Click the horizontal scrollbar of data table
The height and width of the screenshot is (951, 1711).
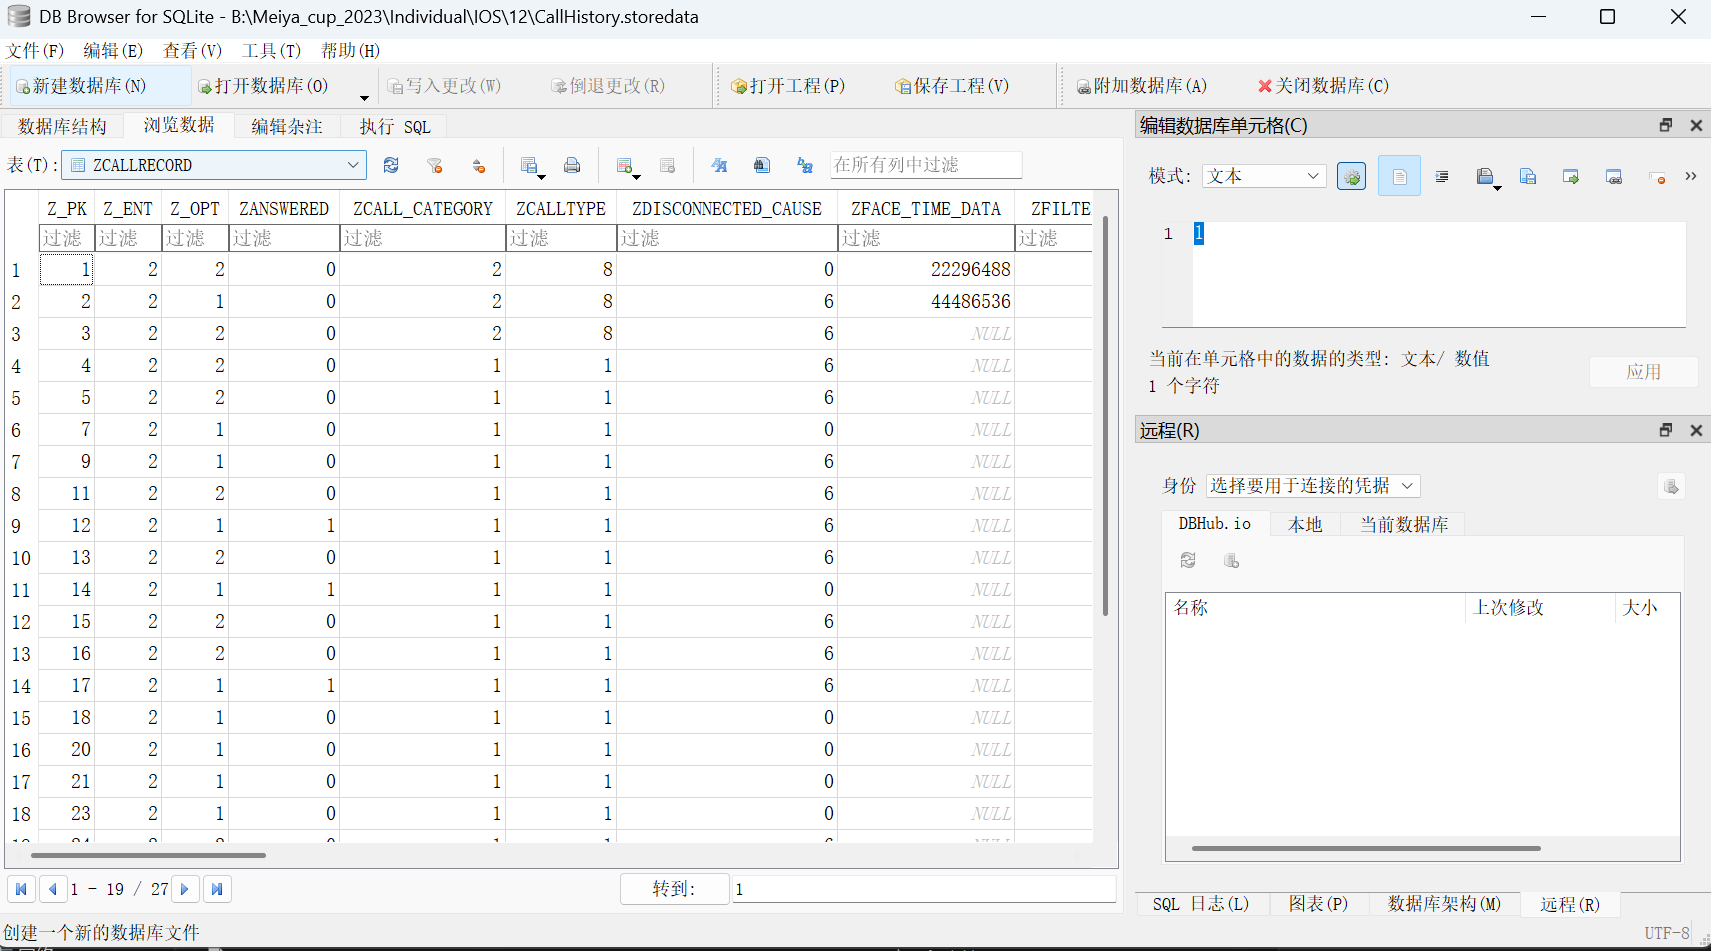[x=148, y=855]
